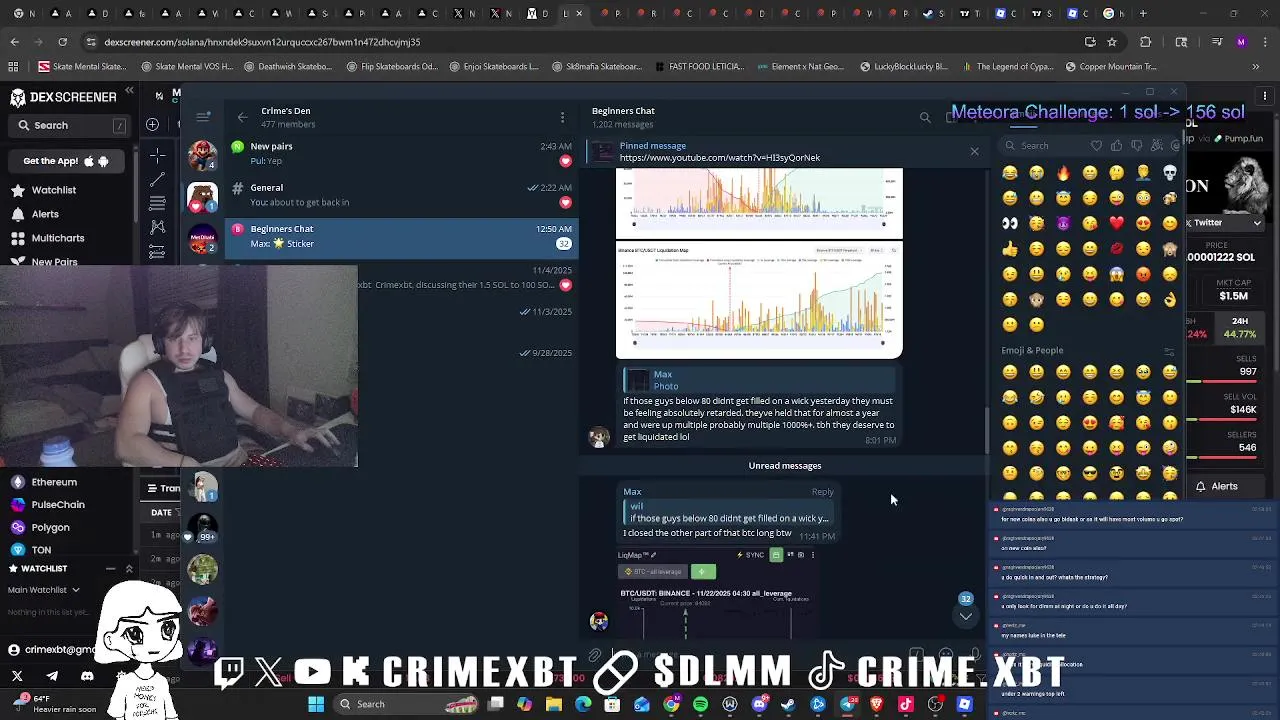Viewport: 1280px width, 720px height.
Task: Open Alerts button on token panel
Action: tap(1217, 486)
